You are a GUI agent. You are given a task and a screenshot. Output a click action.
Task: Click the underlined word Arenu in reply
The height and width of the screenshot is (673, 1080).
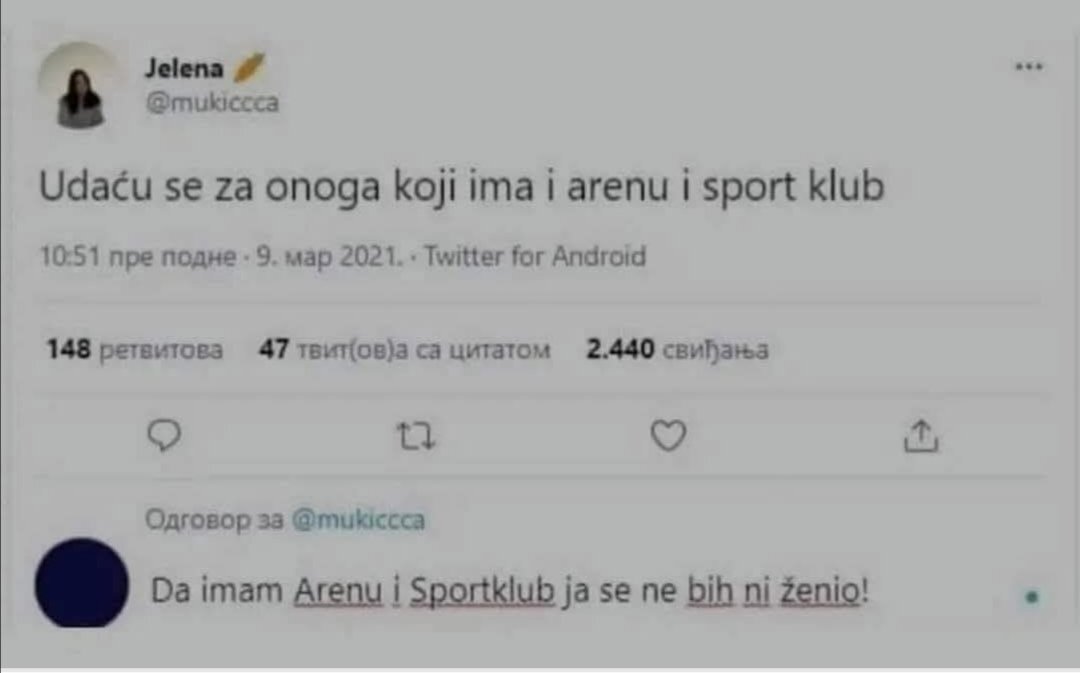pyautogui.click(x=338, y=591)
